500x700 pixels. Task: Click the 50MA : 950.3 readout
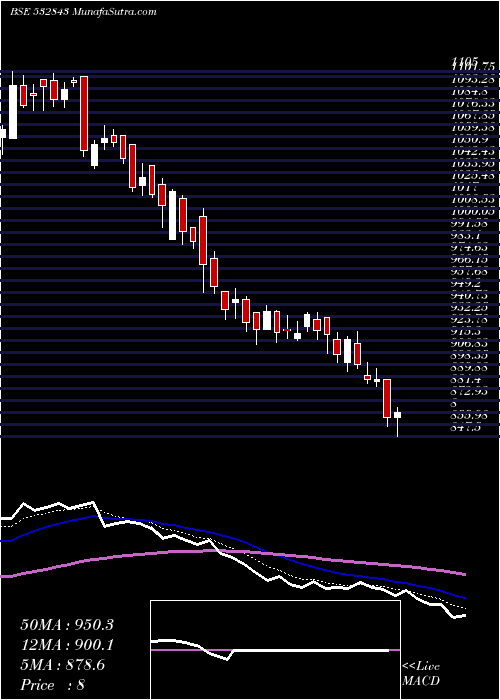click(x=67, y=625)
